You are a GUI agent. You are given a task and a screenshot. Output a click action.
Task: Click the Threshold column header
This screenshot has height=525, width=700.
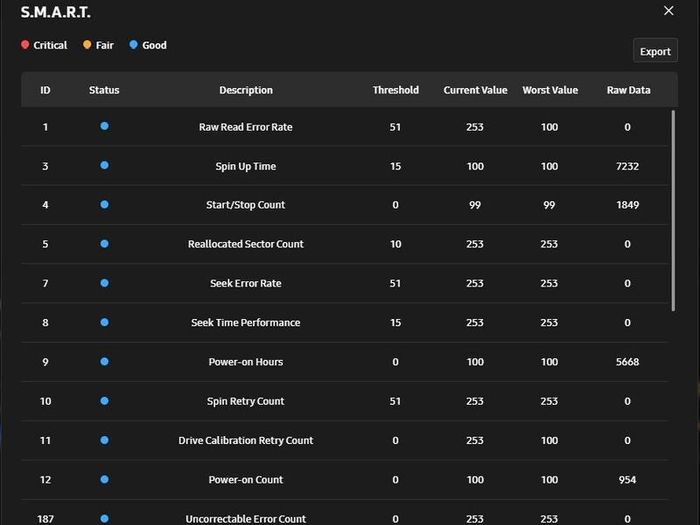pos(396,90)
